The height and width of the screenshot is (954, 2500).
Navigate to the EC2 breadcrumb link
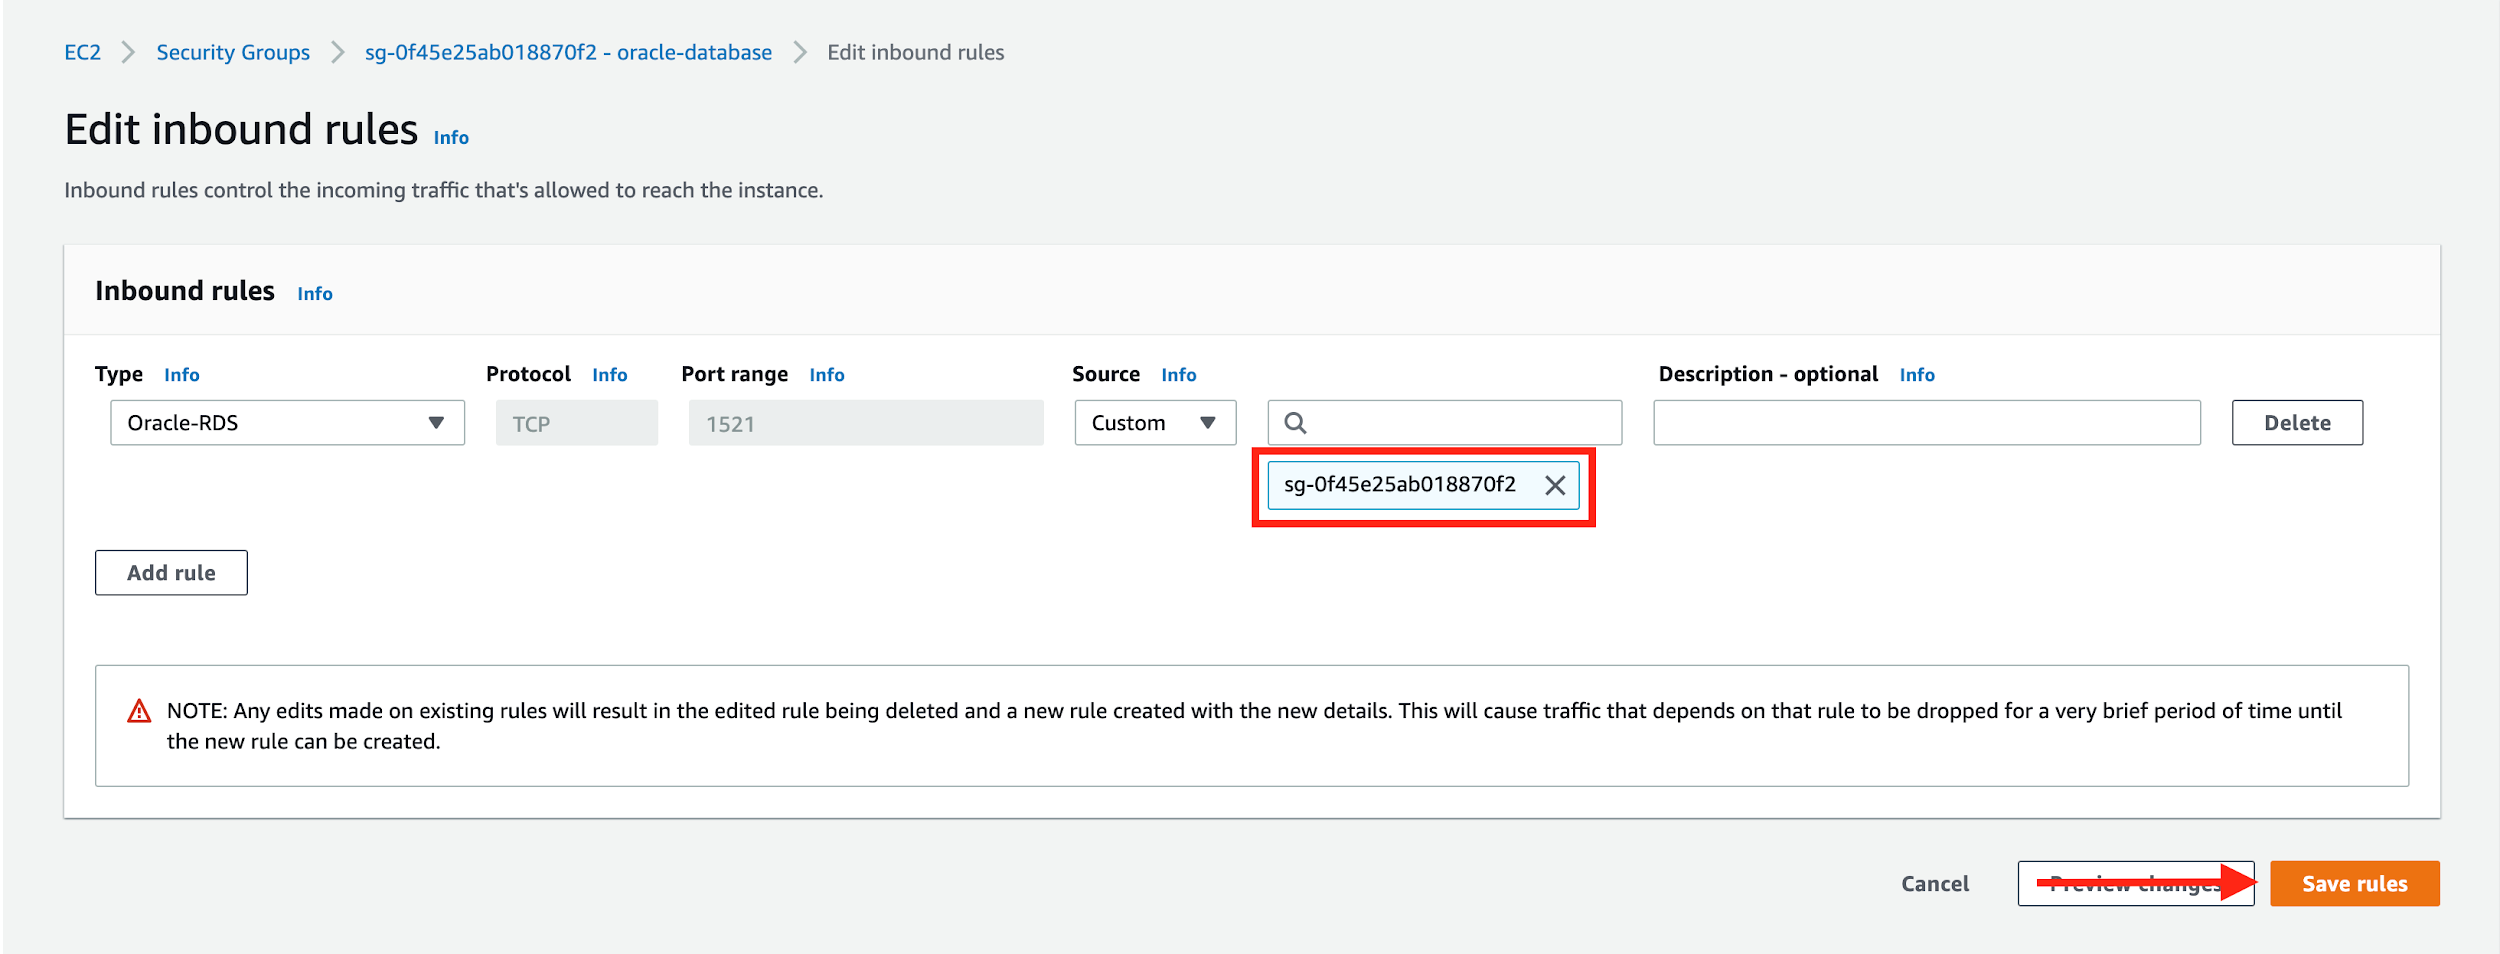pyautogui.click(x=81, y=52)
